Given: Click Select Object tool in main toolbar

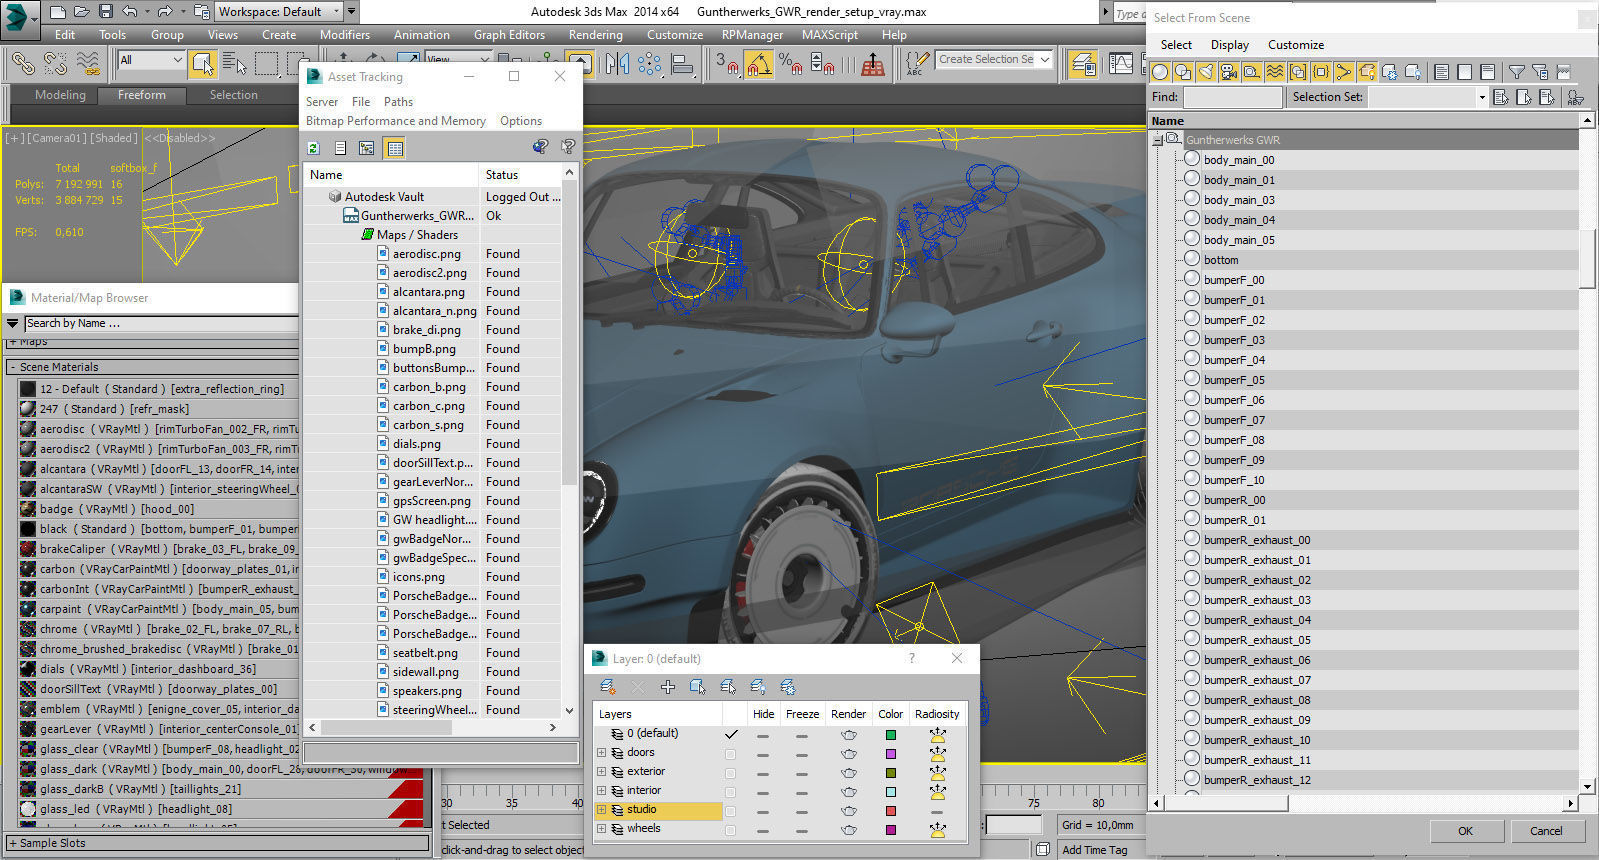Looking at the screenshot, I should [202, 64].
